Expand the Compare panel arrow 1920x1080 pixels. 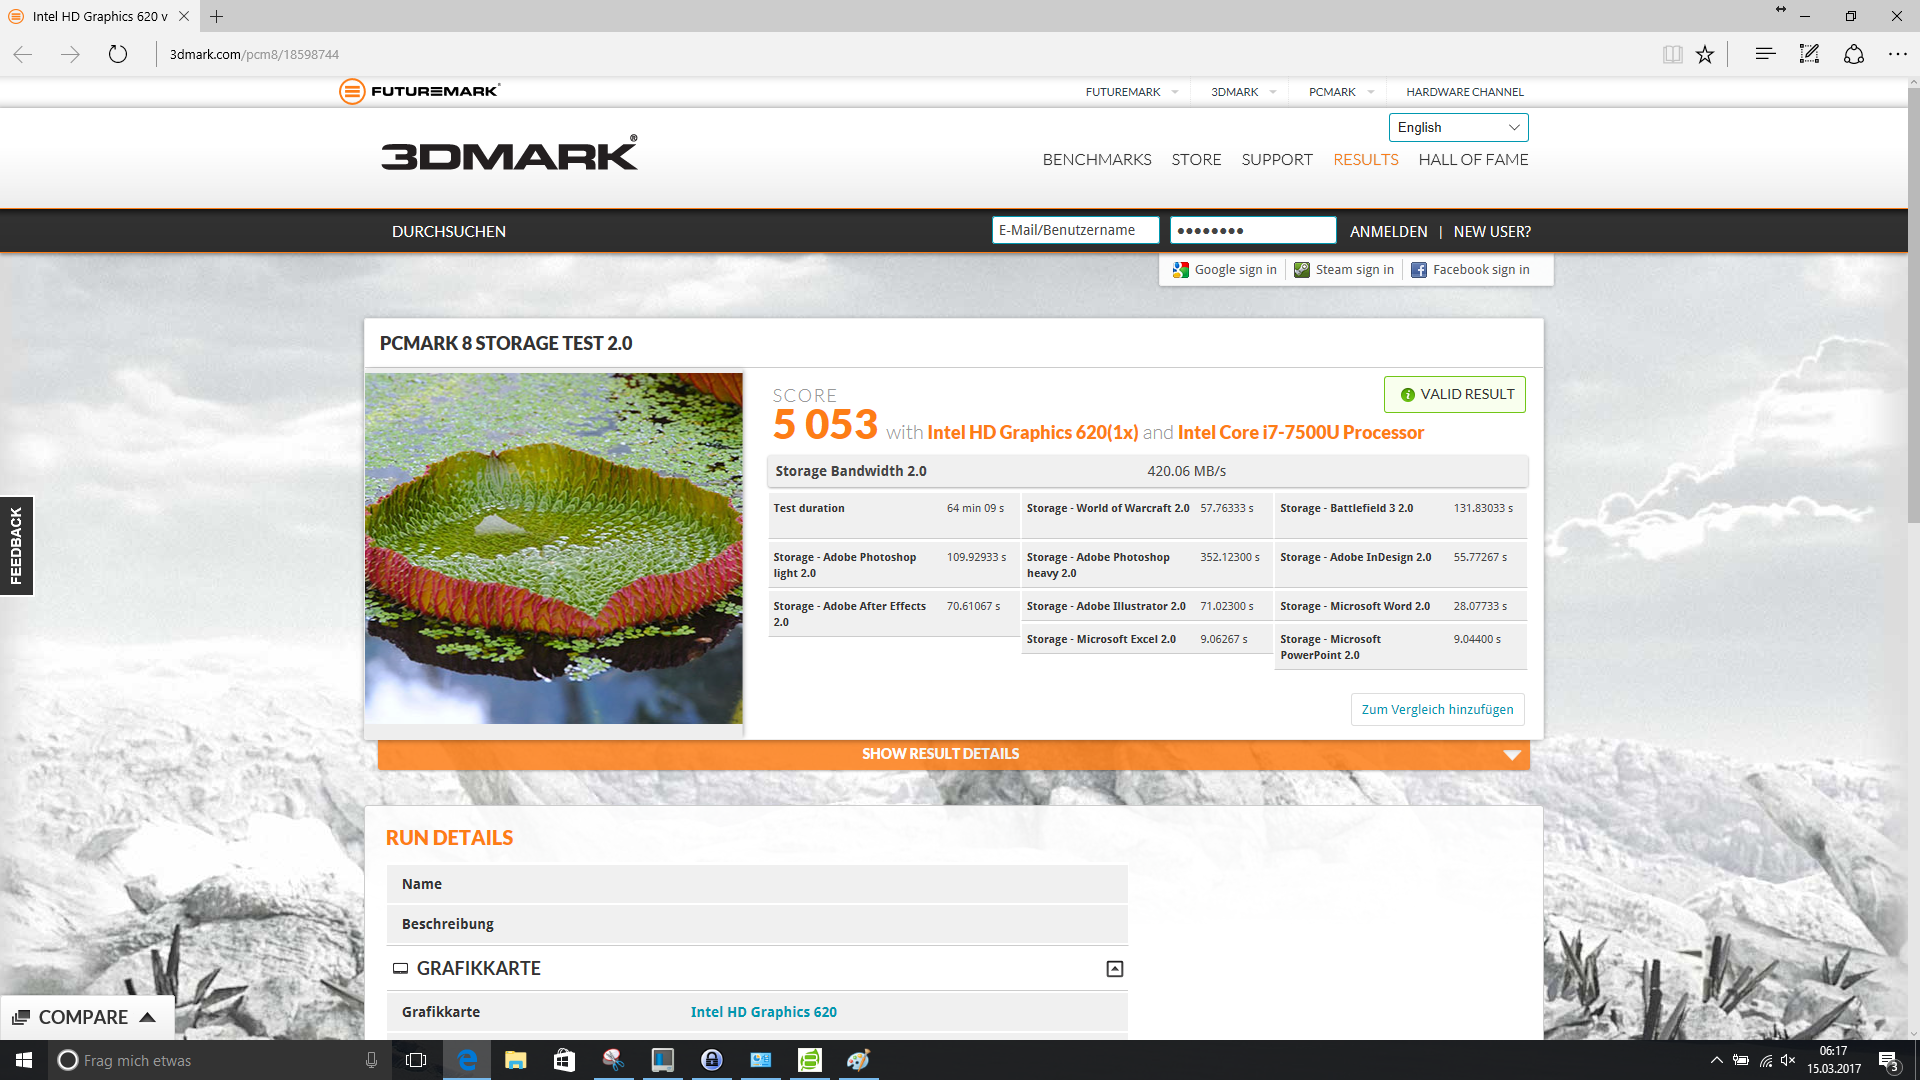click(148, 1017)
